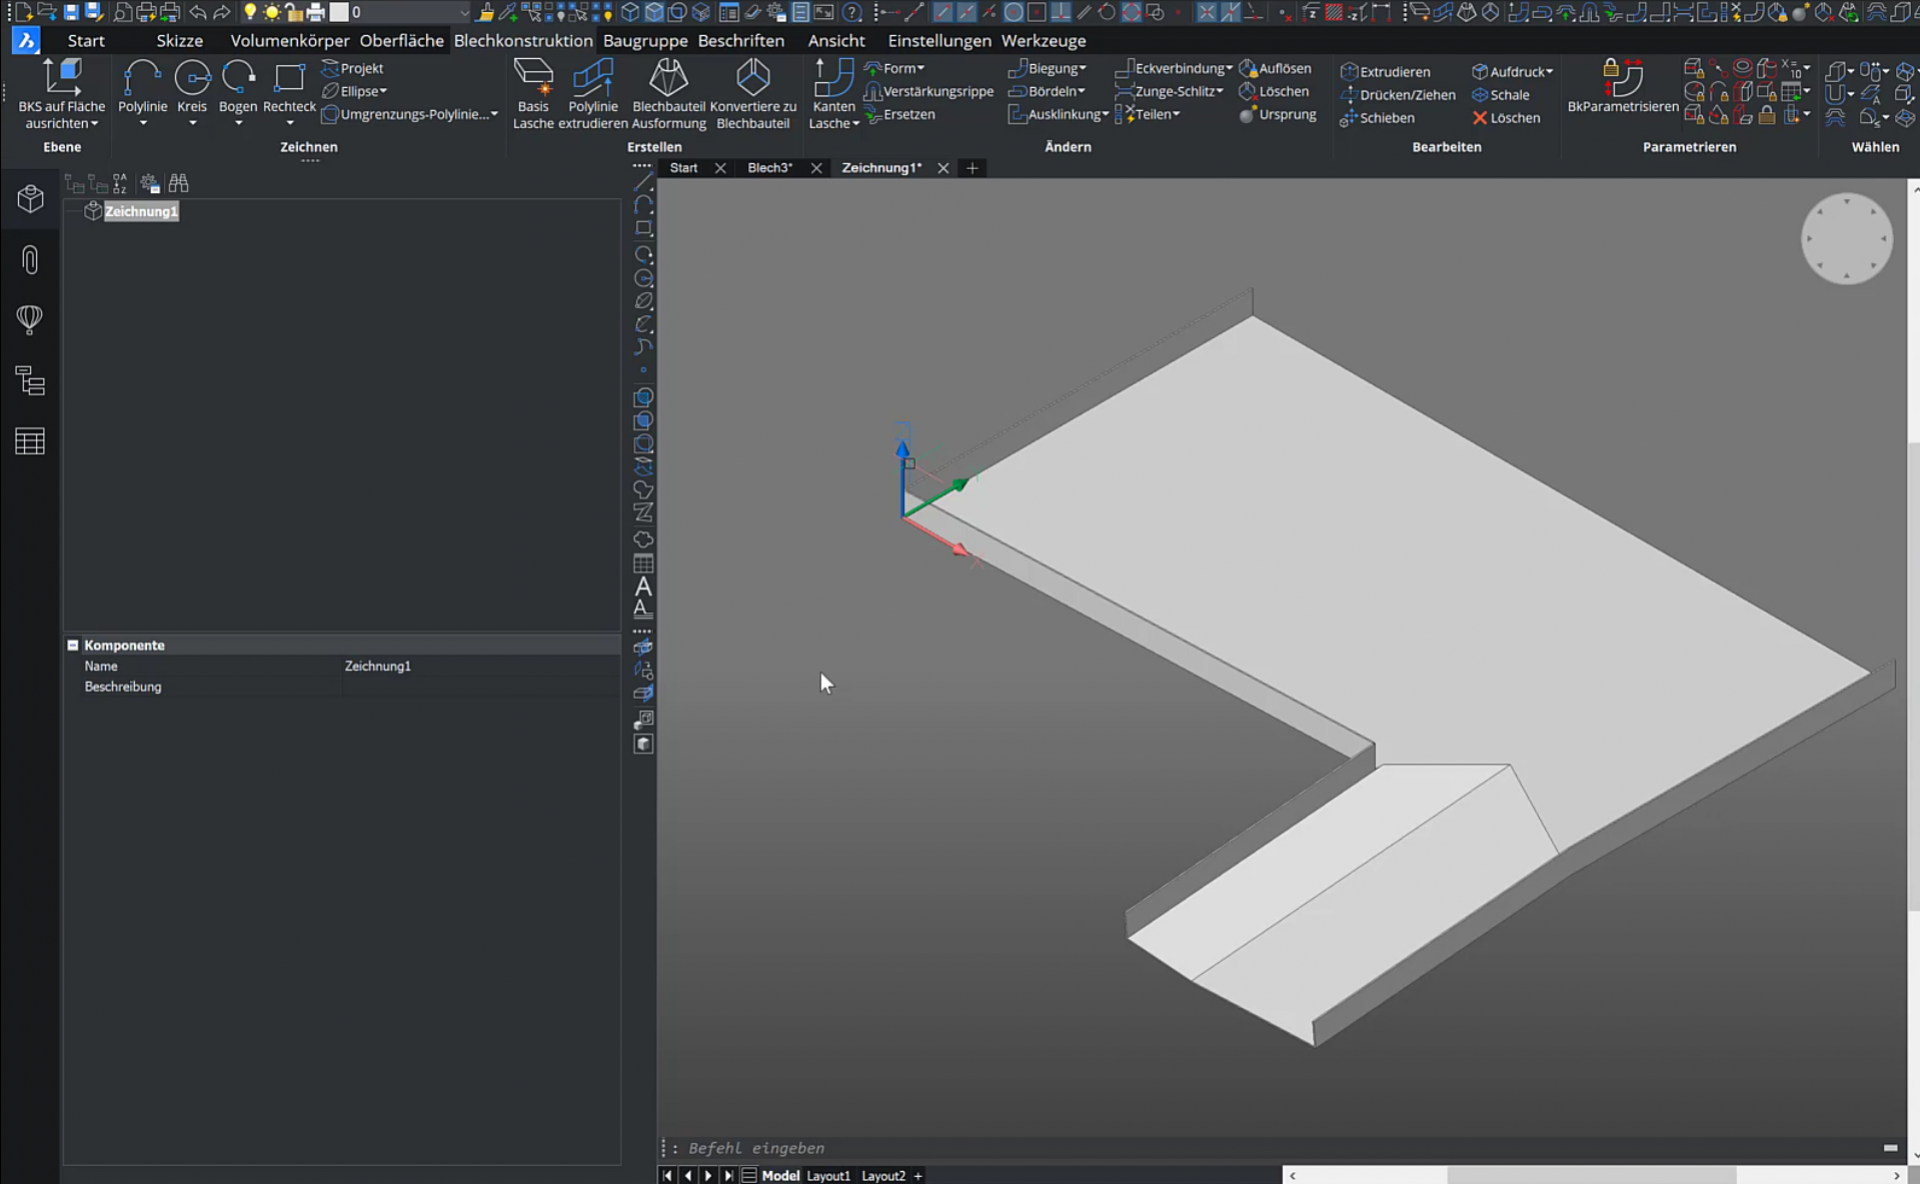Switch to Layout2 tab
The image size is (1920, 1184).
(883, 1176)
